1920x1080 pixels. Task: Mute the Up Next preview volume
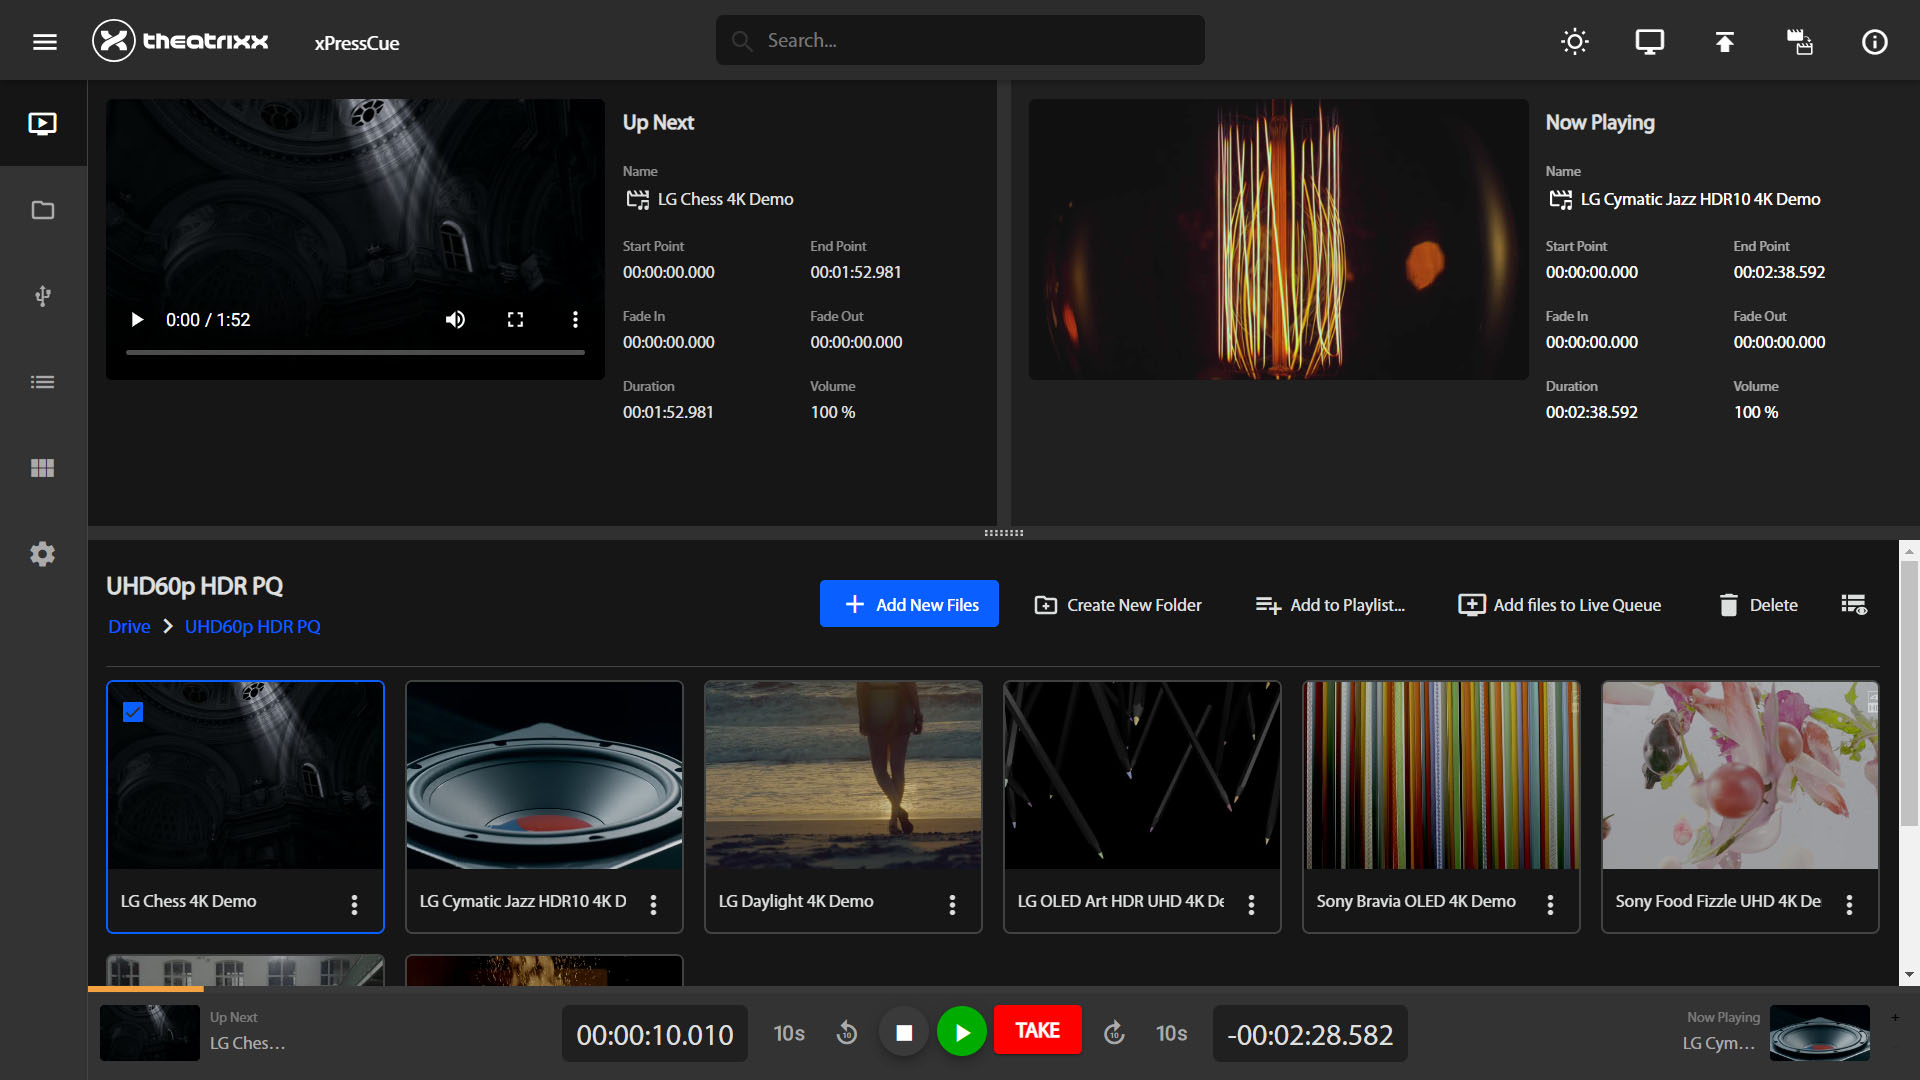[455, 320]
